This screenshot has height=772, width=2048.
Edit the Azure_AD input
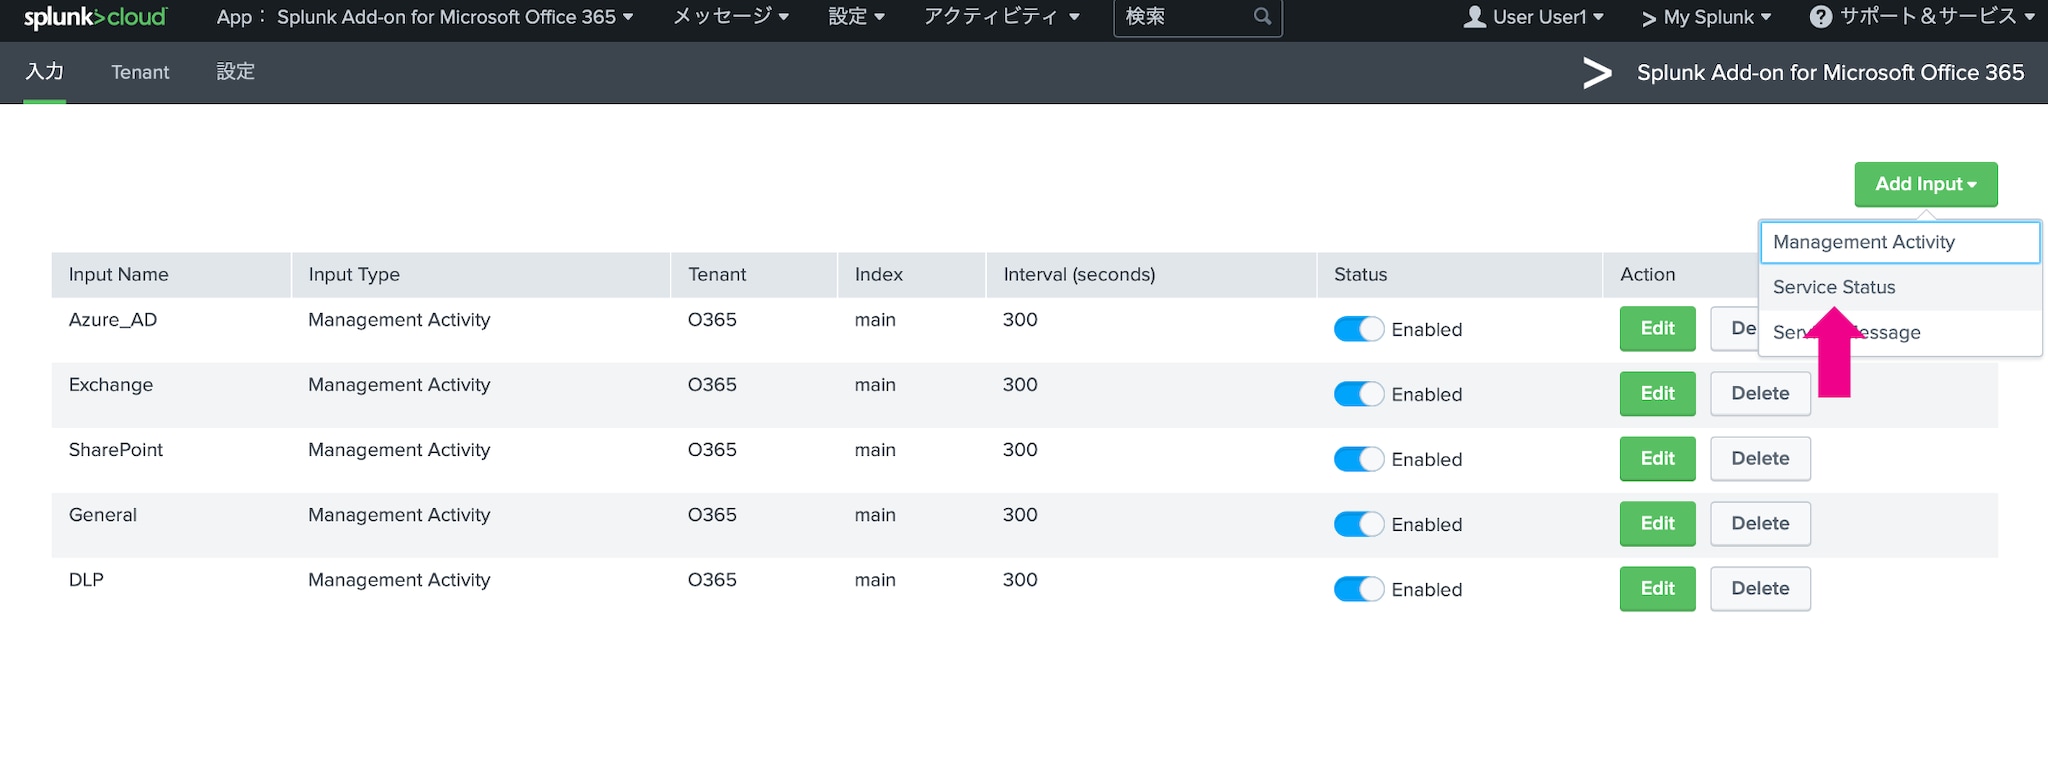tap(1657, 328)
